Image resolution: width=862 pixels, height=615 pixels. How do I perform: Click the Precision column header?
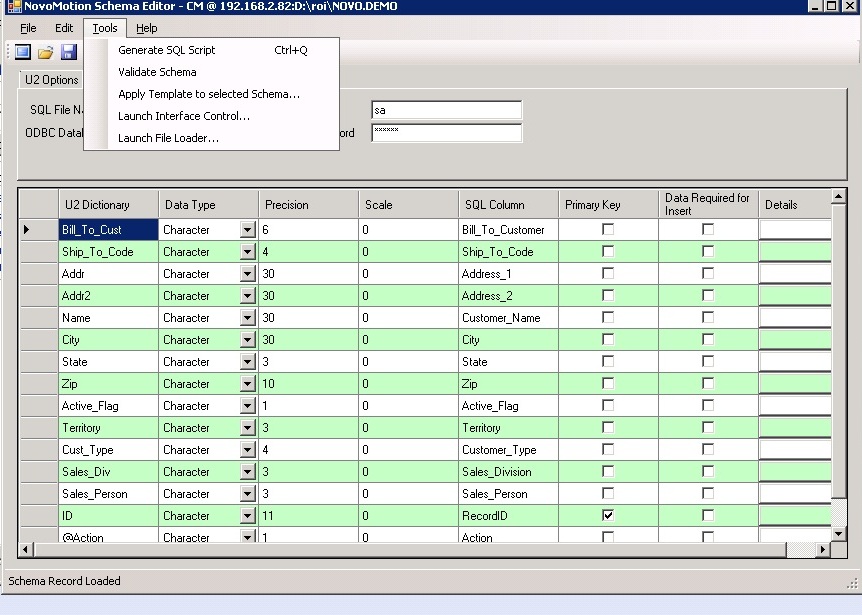[x=287, y=205]
